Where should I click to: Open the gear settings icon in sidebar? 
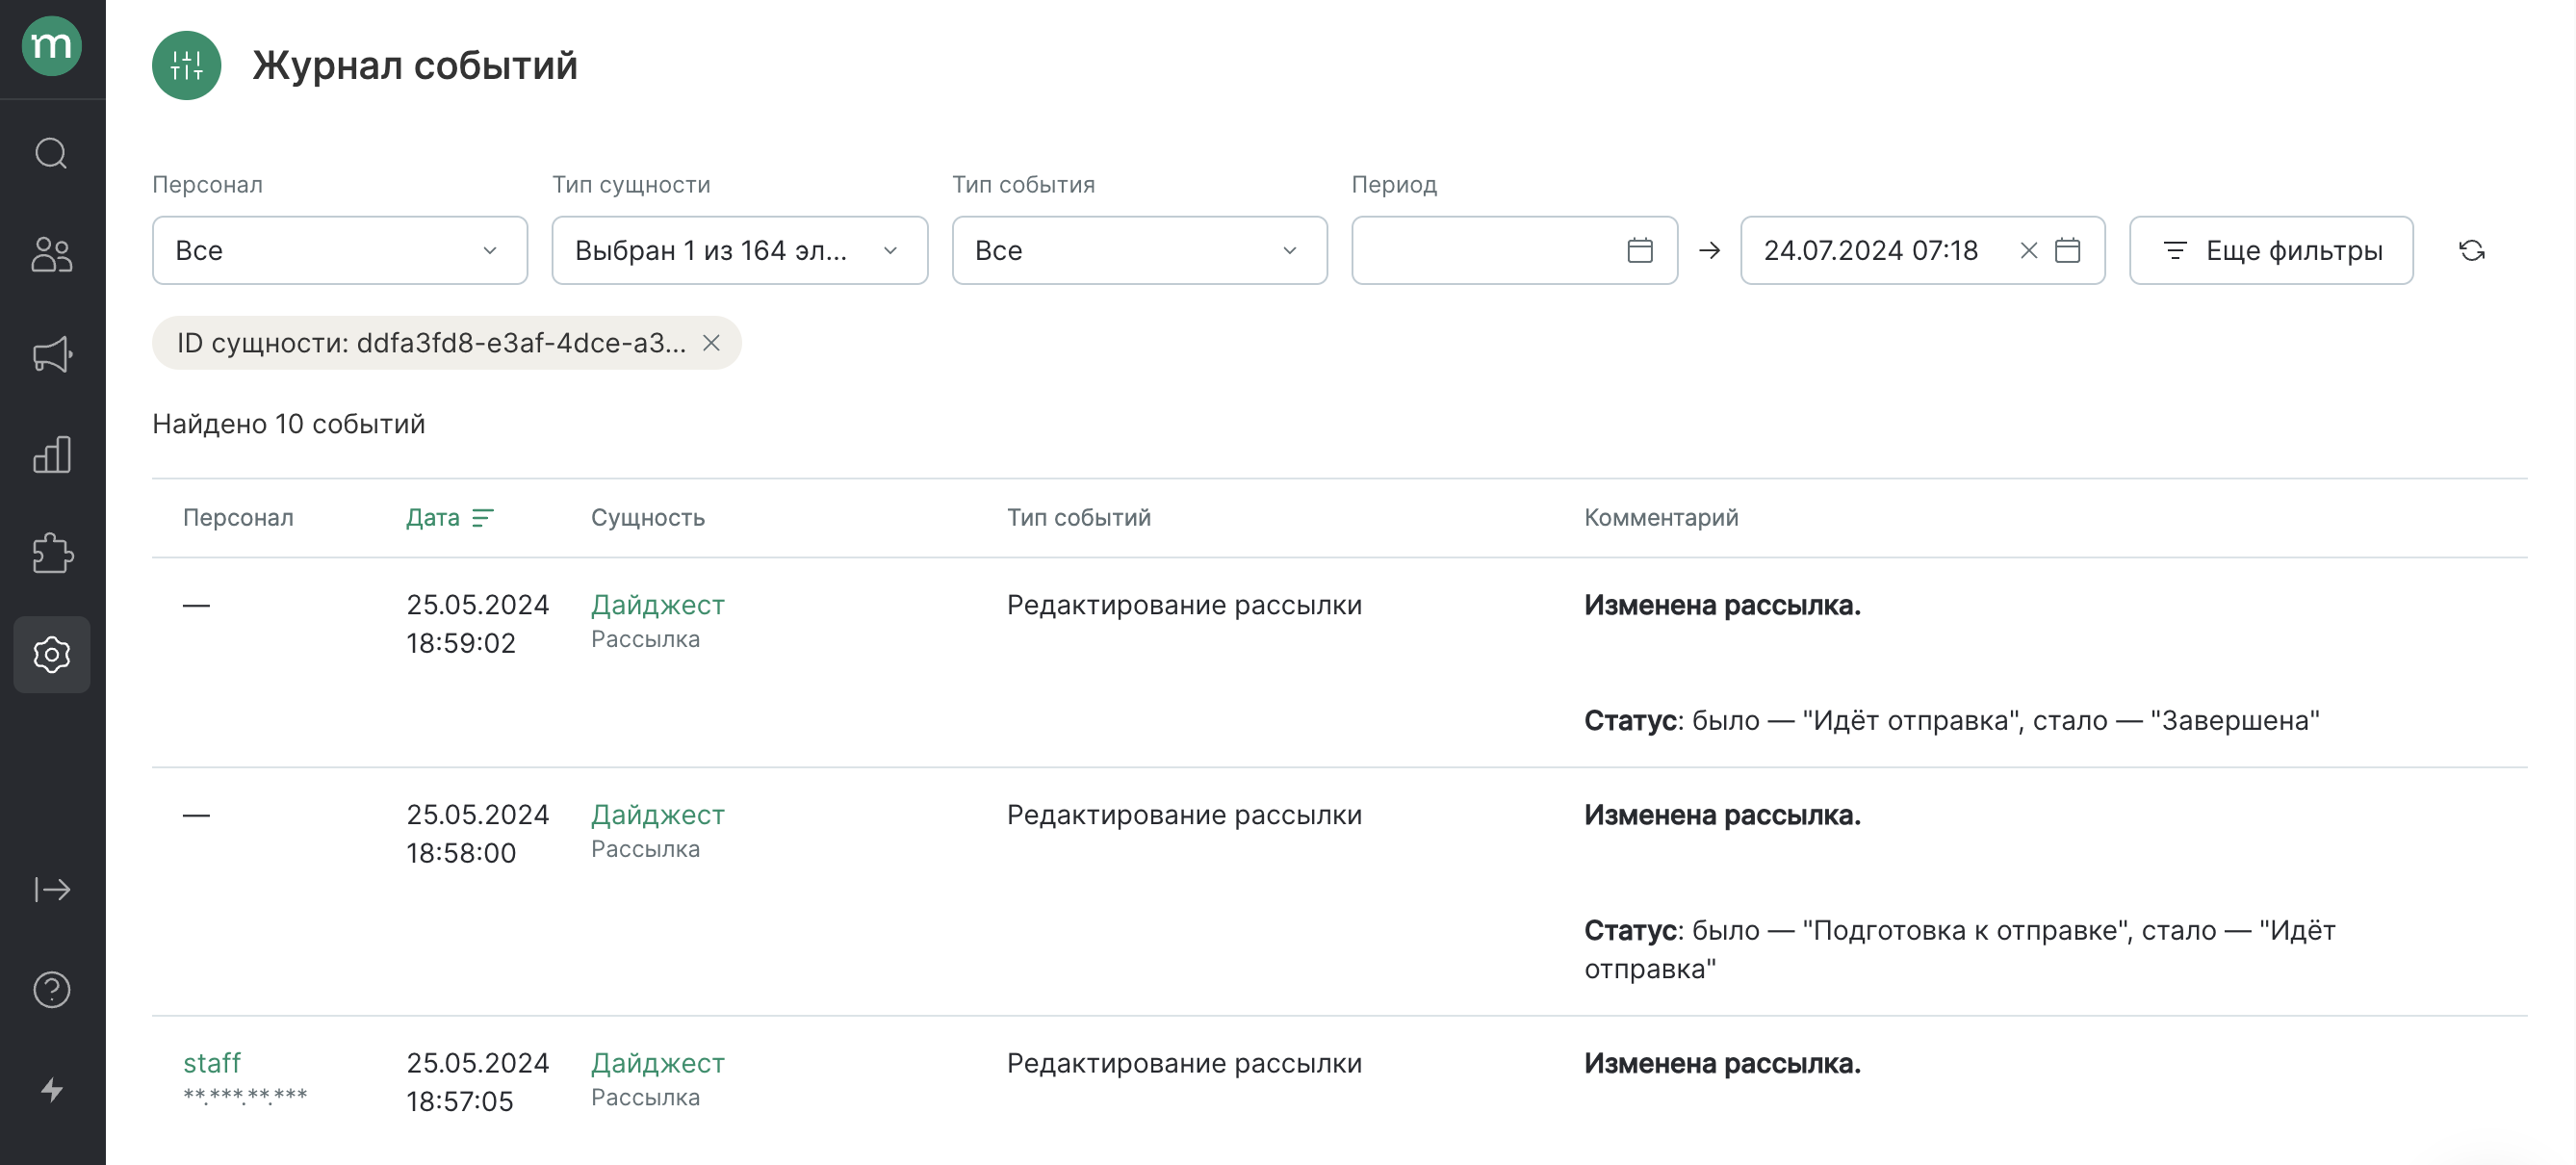tap(51, 655)
